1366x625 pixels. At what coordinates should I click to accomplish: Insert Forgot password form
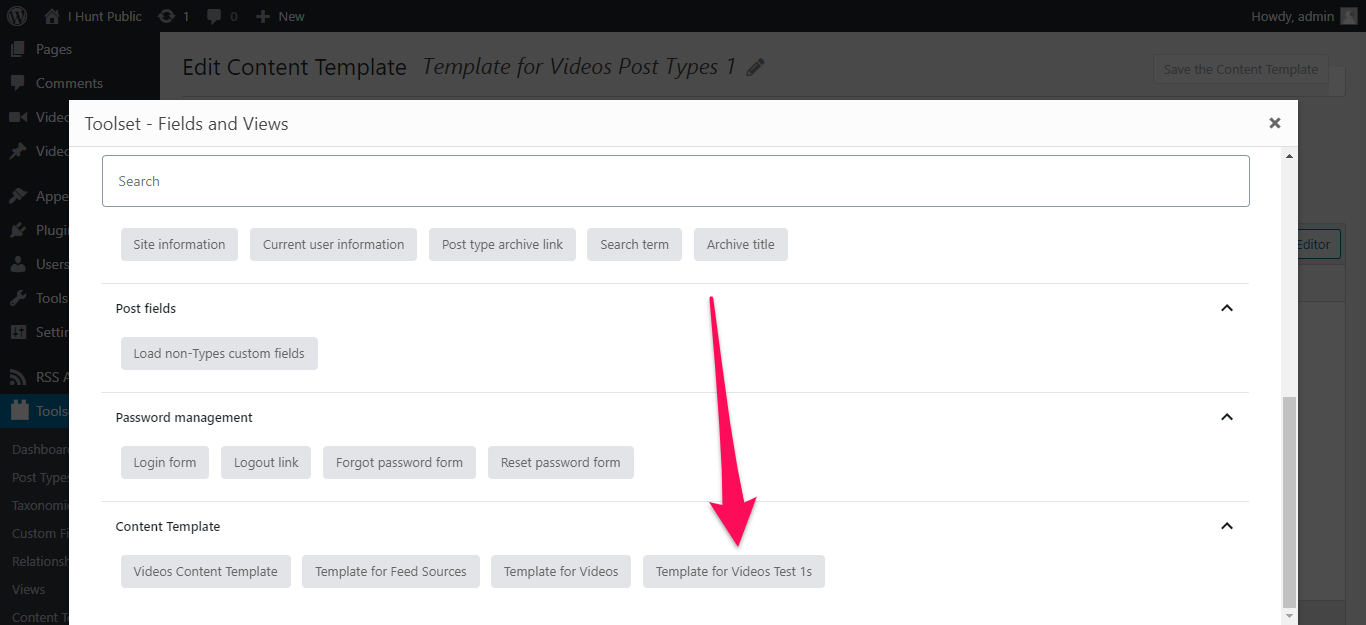(x=399, y=462)
